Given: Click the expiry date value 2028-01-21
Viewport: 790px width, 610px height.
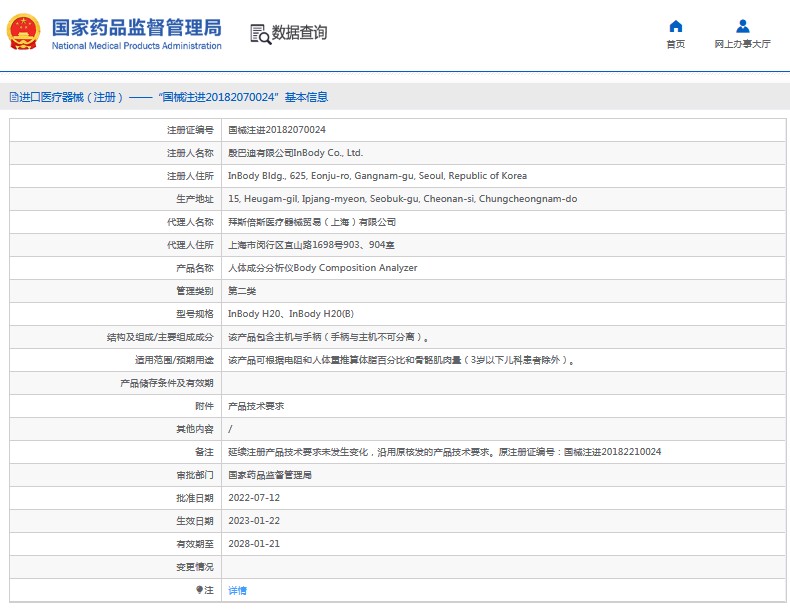Looking at the screenshot, I should click(x=254, y=544).
